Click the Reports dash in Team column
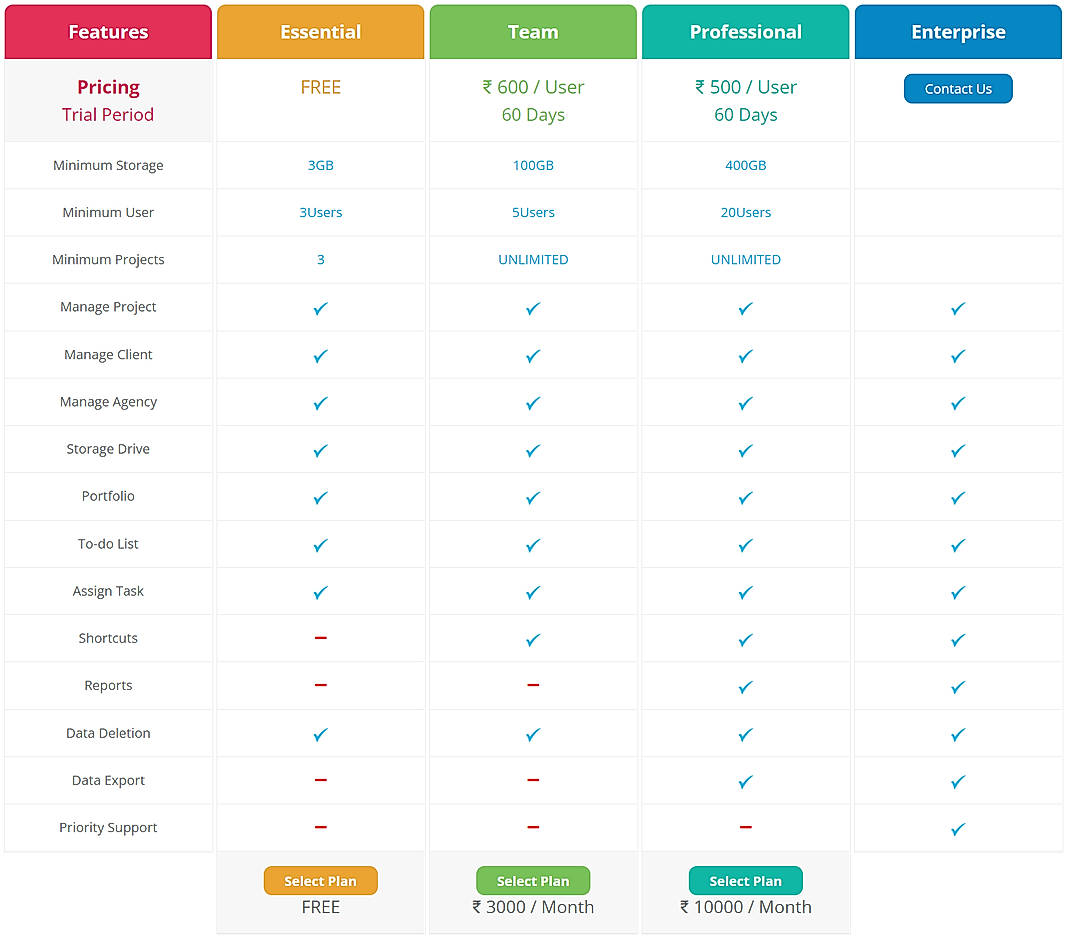Viewport: 1070px width, 941px height. click(533, 686)
